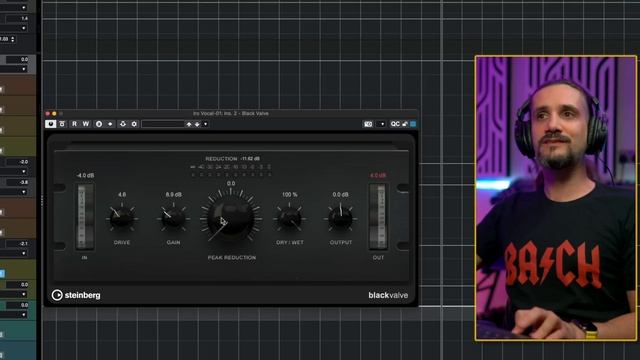Open dropdown below the 1.4 value

[x=23, y=29]
